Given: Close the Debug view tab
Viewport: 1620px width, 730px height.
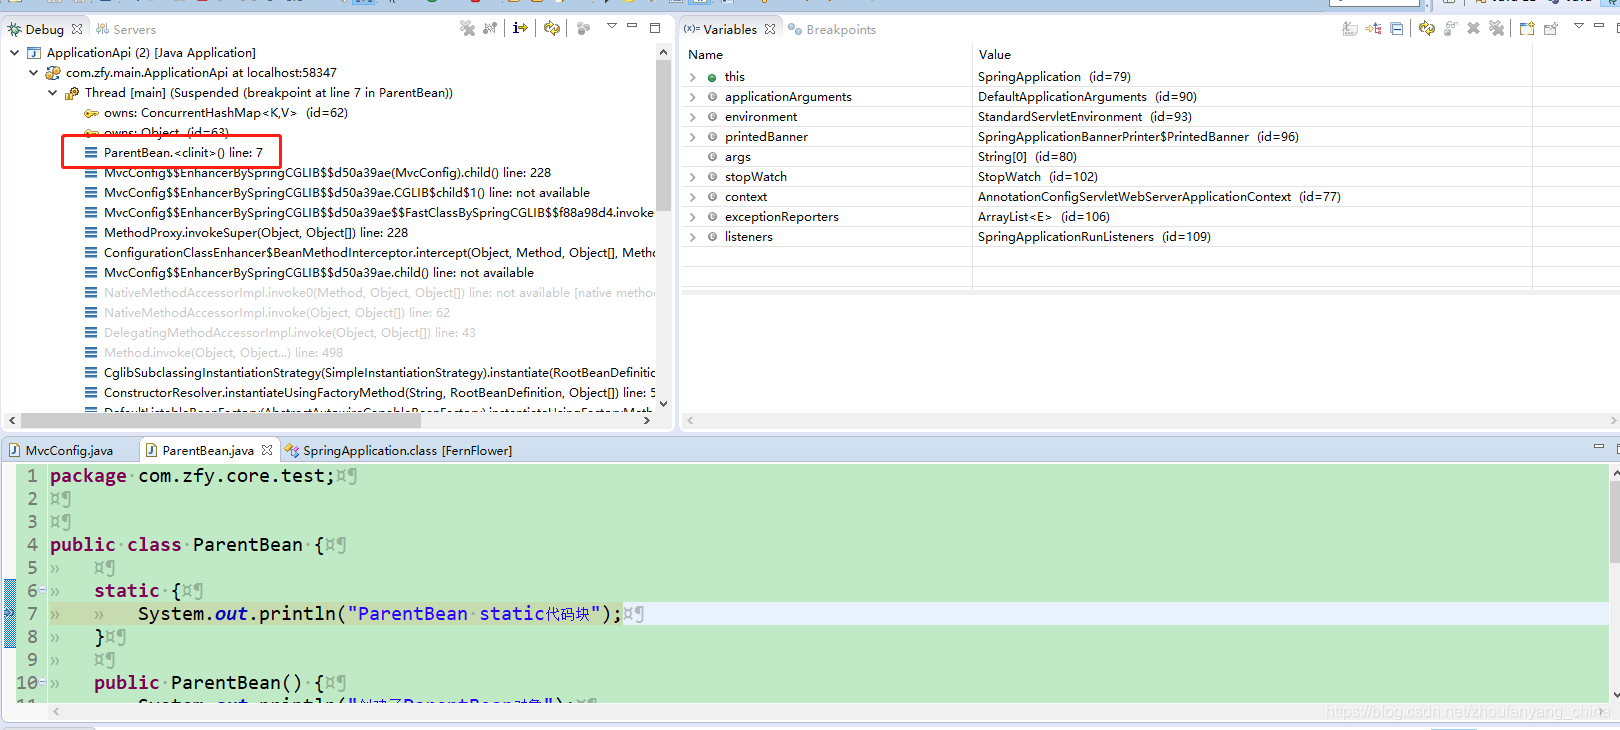Looking at the screenshot, I should 77,29.
